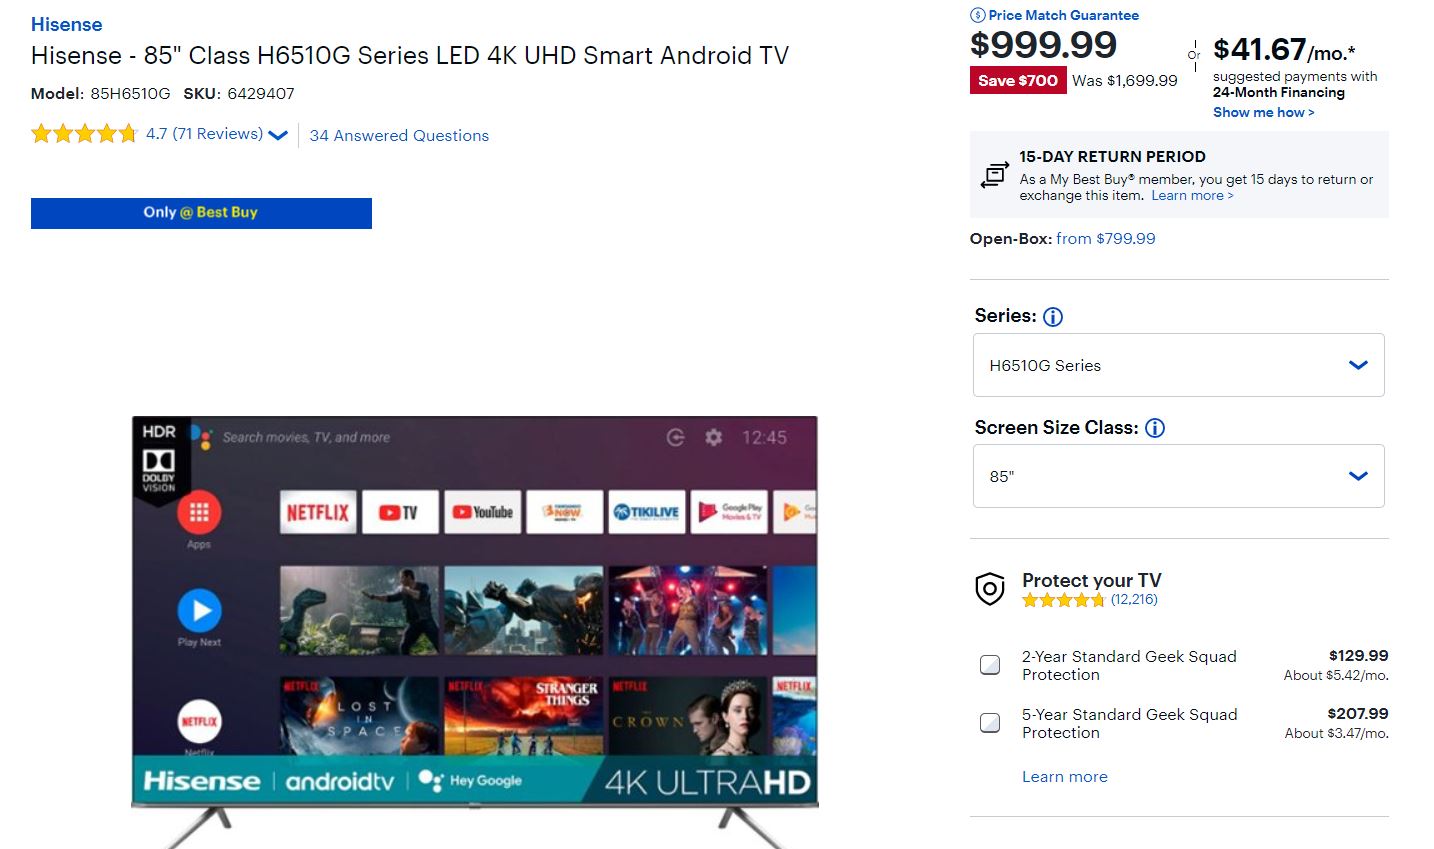Screen dimensions: 1434x849
Task: Click Learn more under protection plans
Action: click(x=1064, y=777)
